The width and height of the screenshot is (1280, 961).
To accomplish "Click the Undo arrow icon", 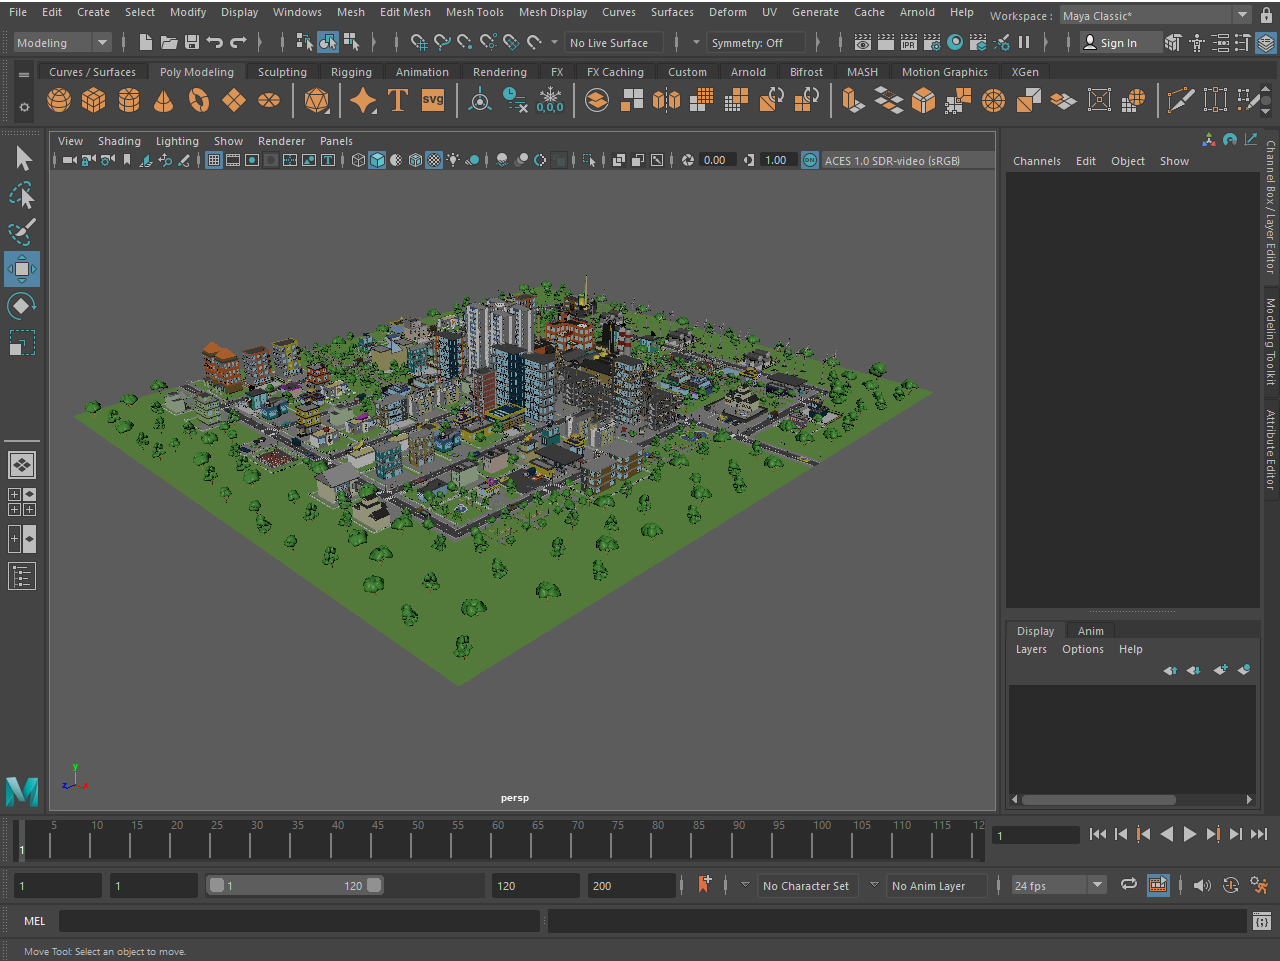I will pos(215,42).
